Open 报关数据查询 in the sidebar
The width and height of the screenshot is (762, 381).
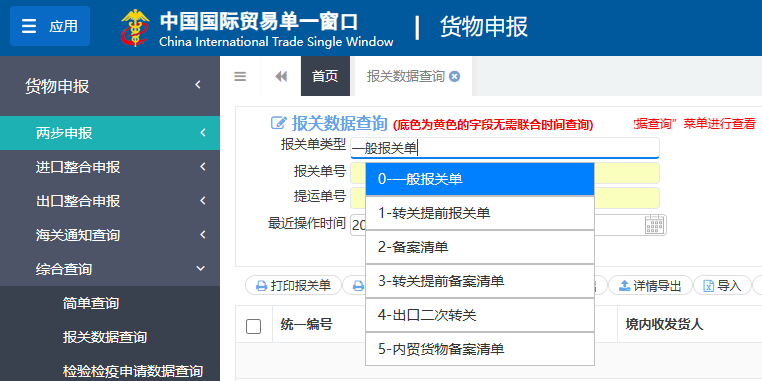(x=105, y=337)
